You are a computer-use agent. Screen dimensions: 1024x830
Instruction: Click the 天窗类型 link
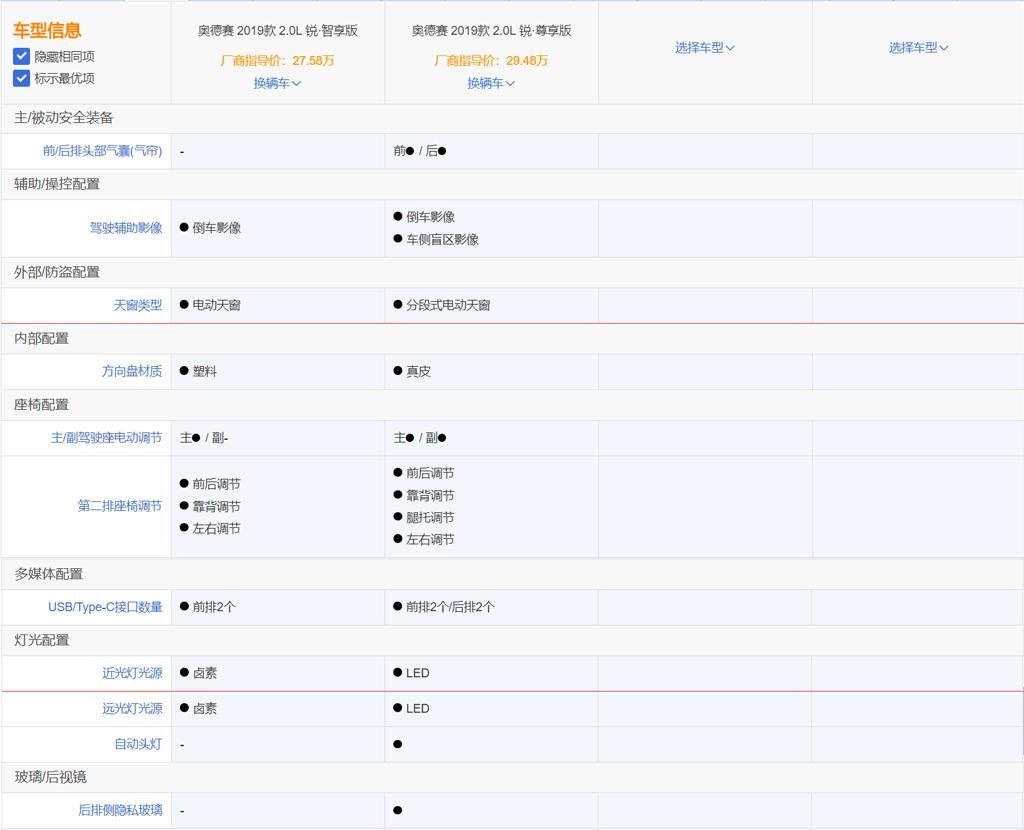pyautogui.click(x=138, y=305)
